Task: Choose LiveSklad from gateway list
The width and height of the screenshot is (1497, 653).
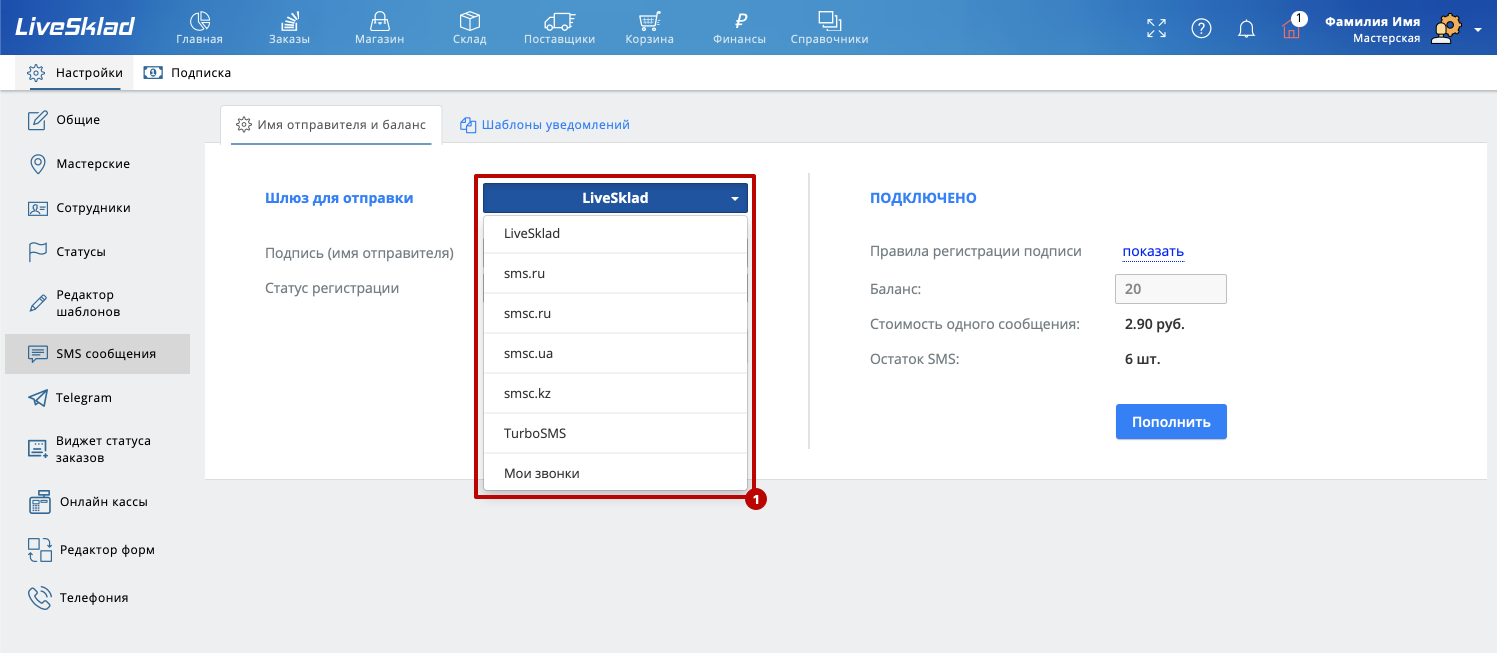Action: (615, 233)
